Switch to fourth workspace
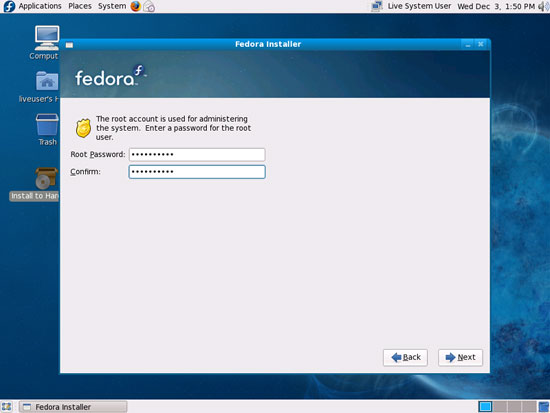Viewport: 550px width, 413px height. point(529,407)
